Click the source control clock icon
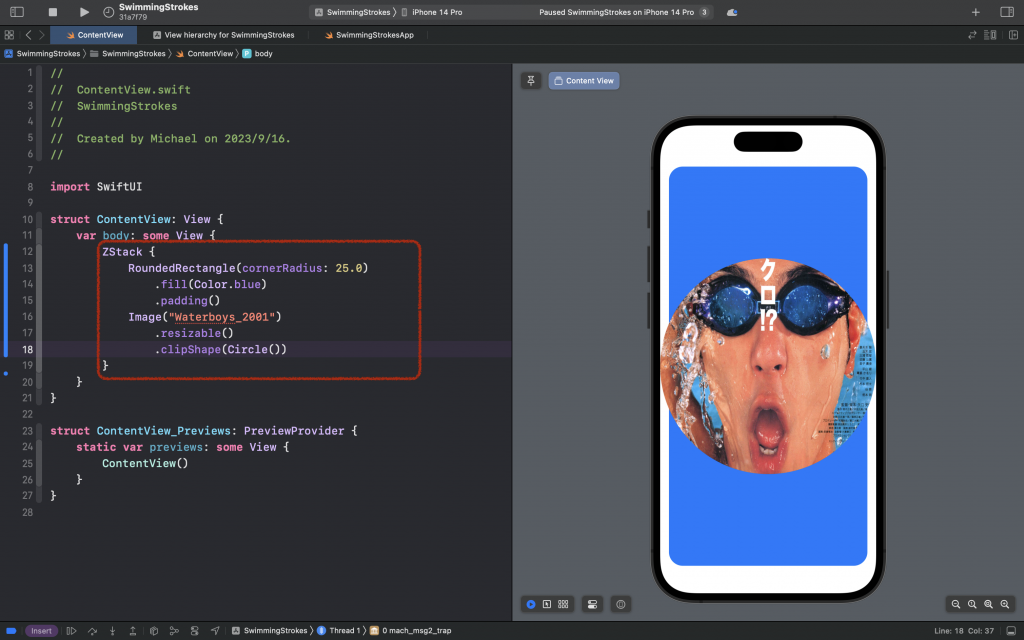This screenshot has width=1024, height=640. [108, 12]
